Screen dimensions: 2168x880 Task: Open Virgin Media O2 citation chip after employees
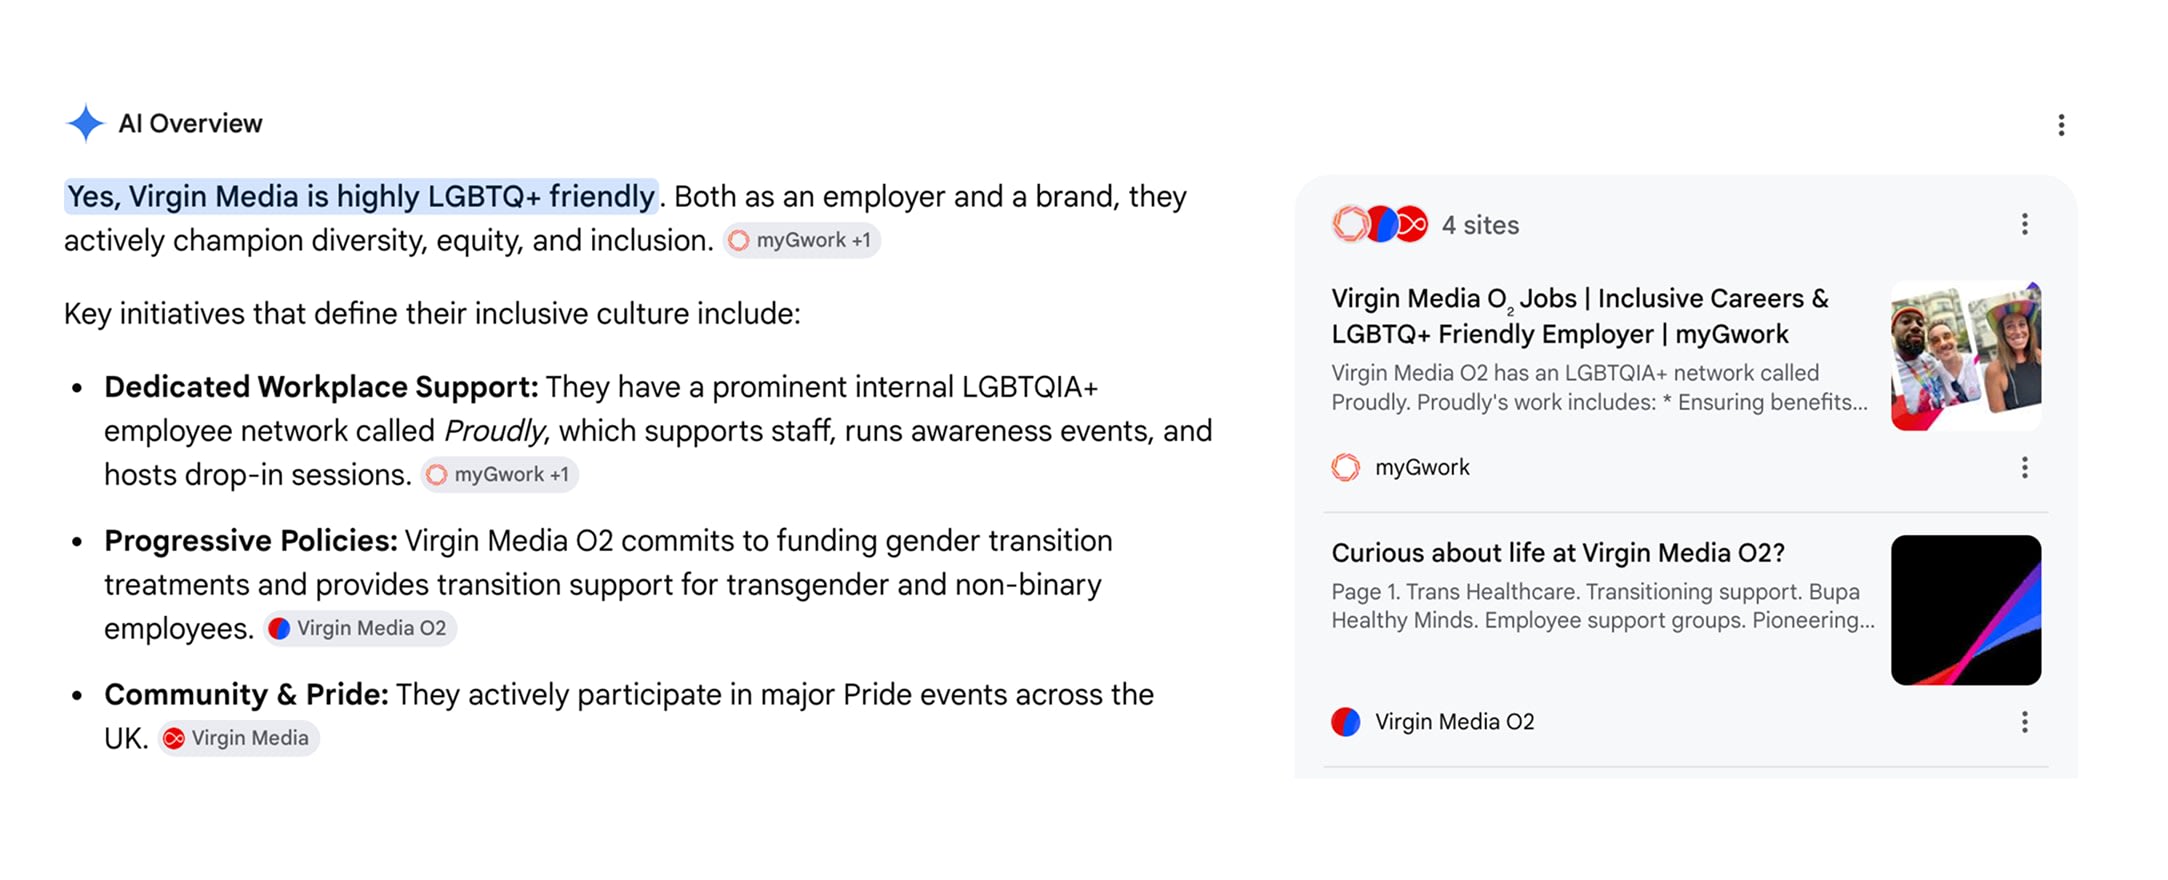pos(360,628)
